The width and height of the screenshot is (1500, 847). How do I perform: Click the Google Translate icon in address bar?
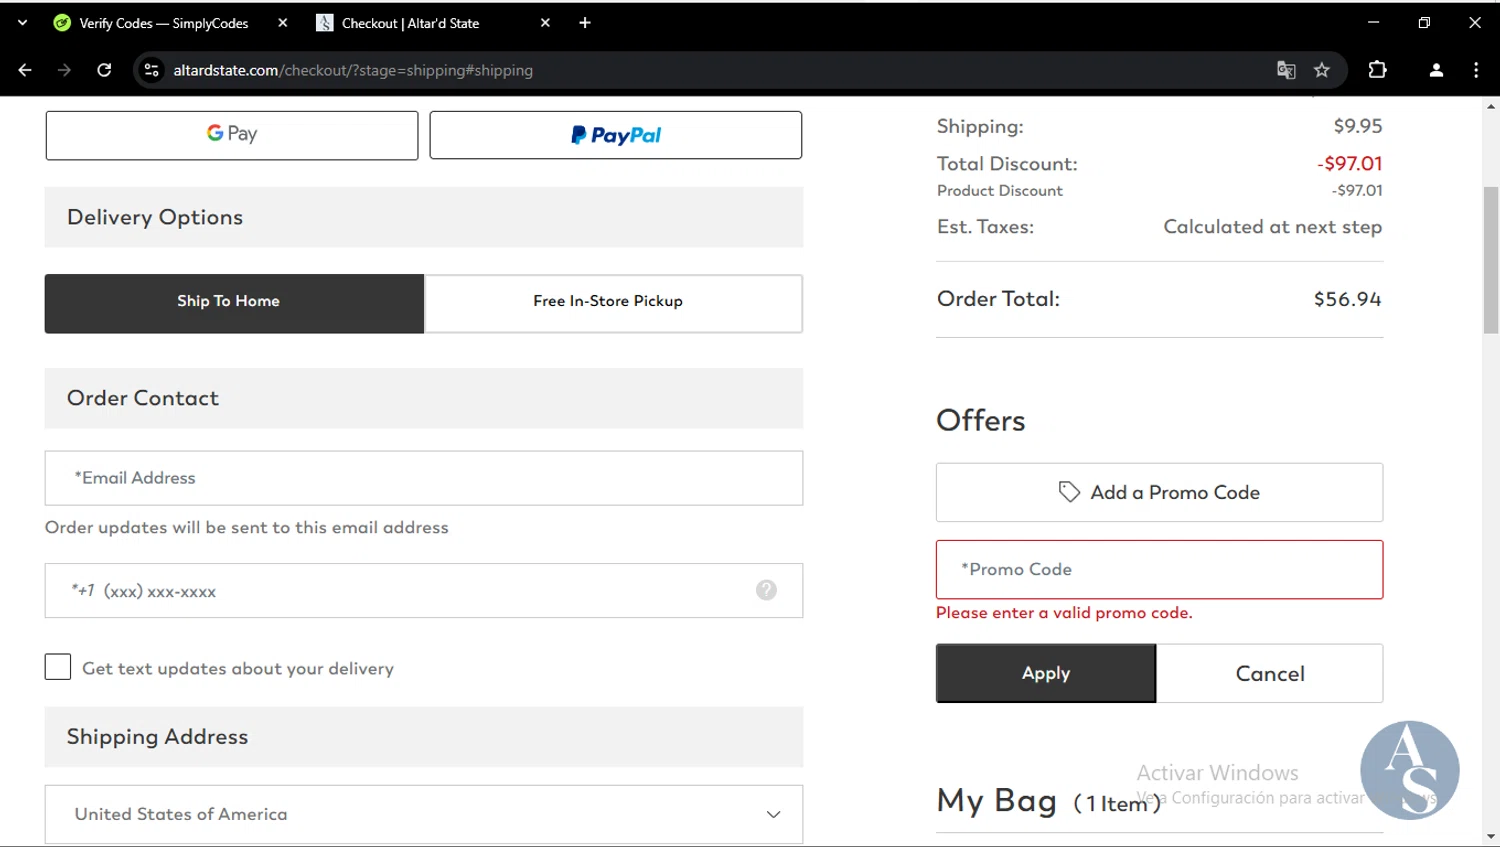[x=1286, y=70]
